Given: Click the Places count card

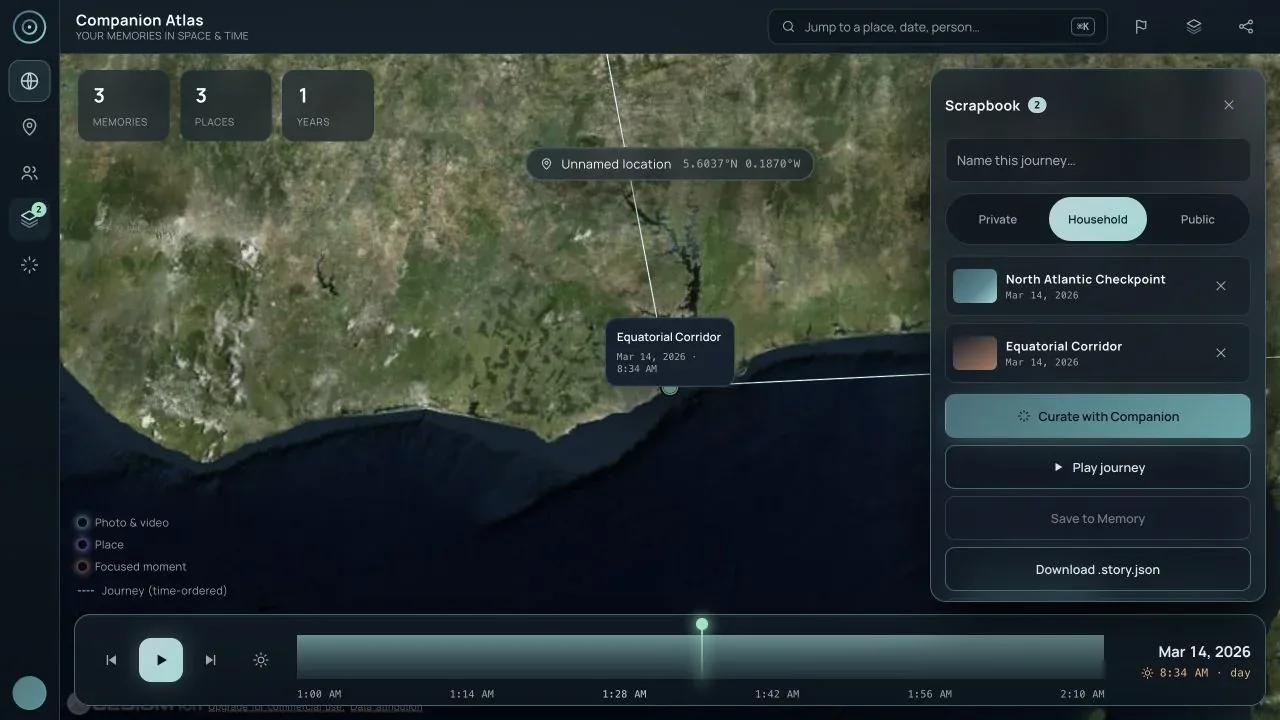Looking at the screenshot, I should [225, 105].
